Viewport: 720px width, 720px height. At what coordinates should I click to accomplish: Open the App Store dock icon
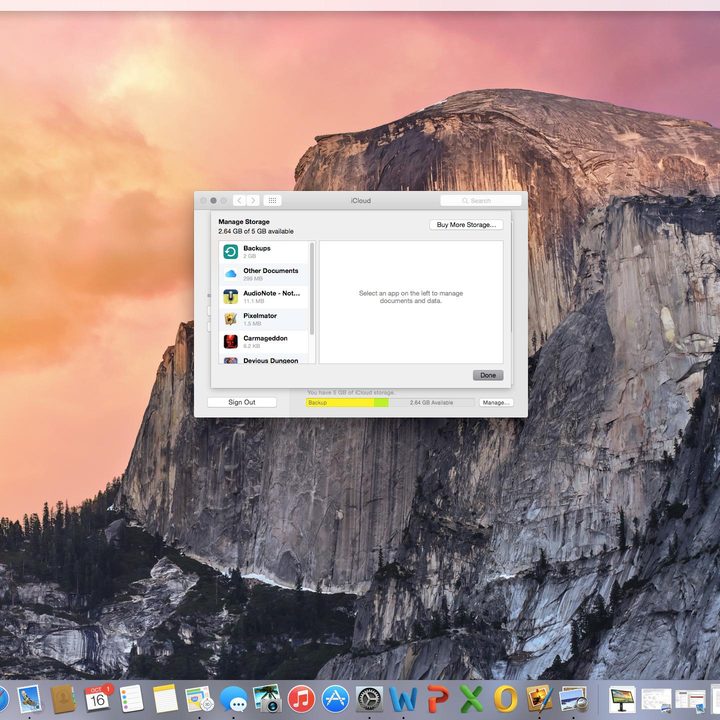pyautogui.click(x=335, y=699)
